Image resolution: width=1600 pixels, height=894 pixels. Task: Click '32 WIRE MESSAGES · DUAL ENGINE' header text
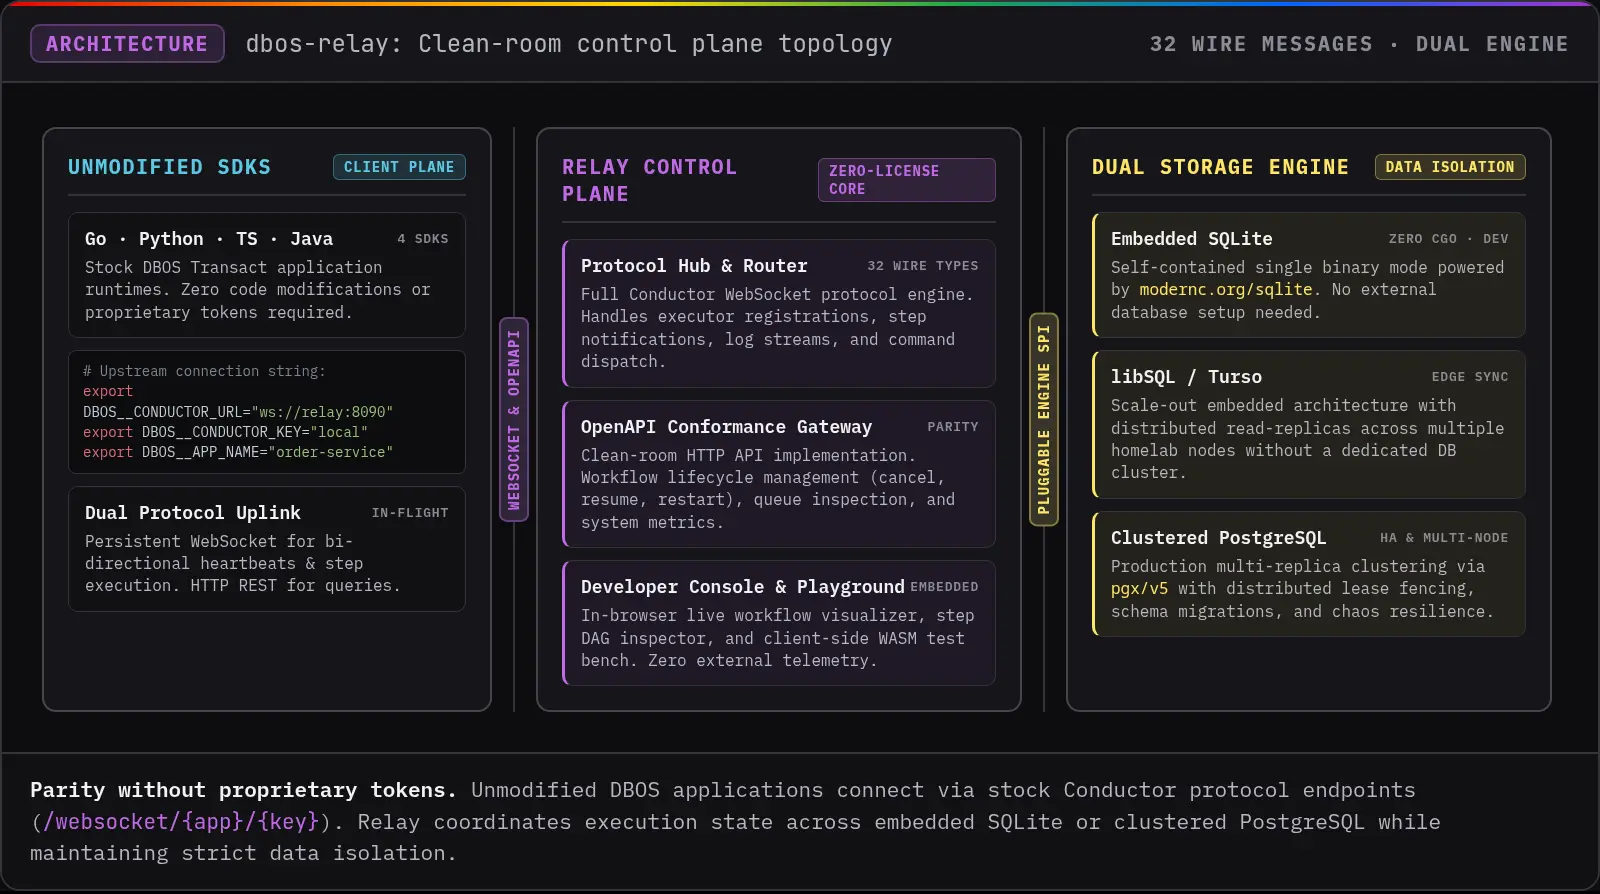1359,44
